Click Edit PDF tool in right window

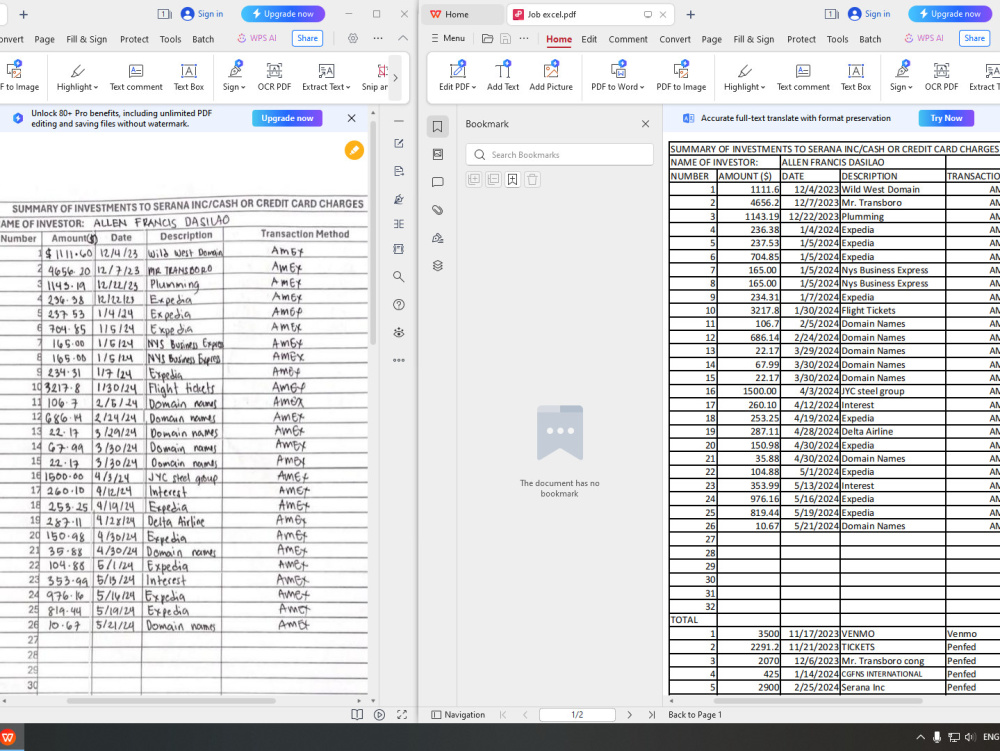click(457, 77)
